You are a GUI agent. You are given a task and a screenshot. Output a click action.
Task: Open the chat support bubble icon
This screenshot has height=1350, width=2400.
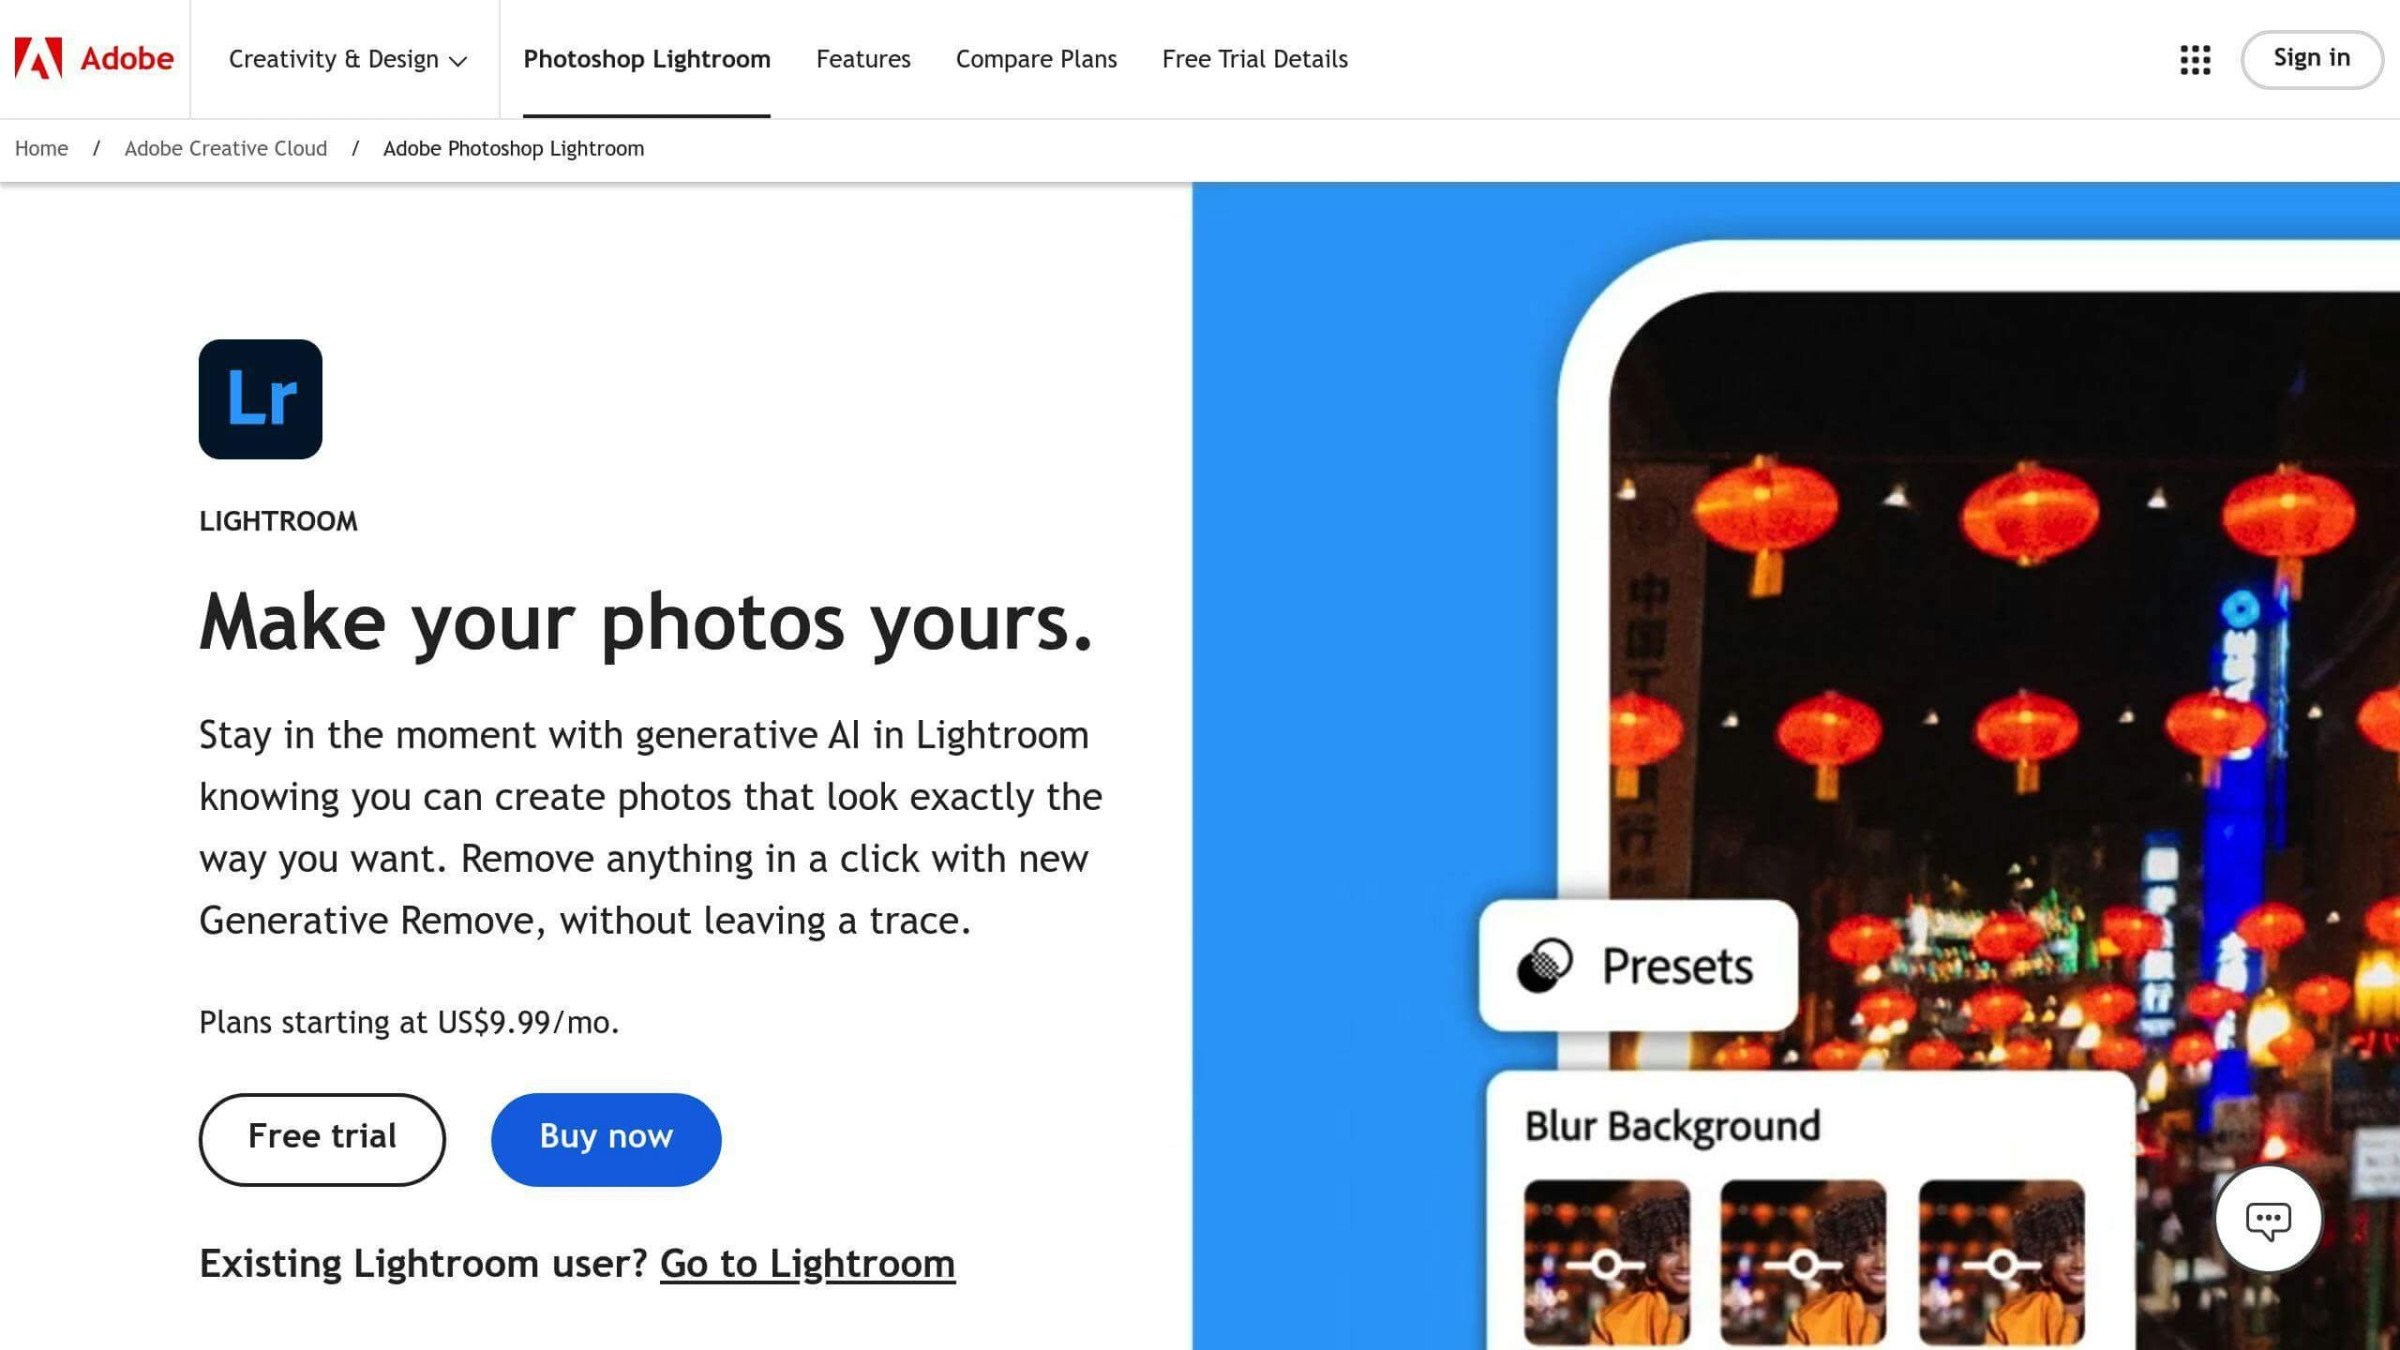click(2267, 1219)
